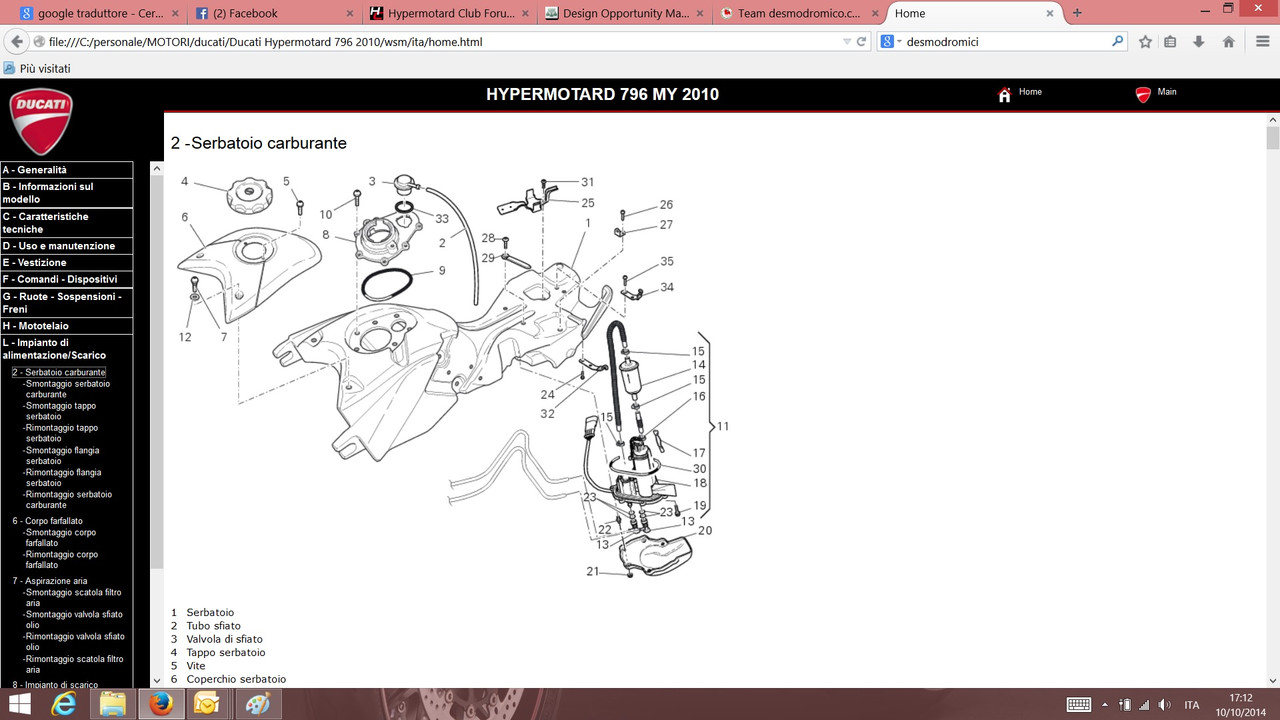1280x720 pixels.
Task: Open Smontaggio corpo farfallato link
Action: 61,537
